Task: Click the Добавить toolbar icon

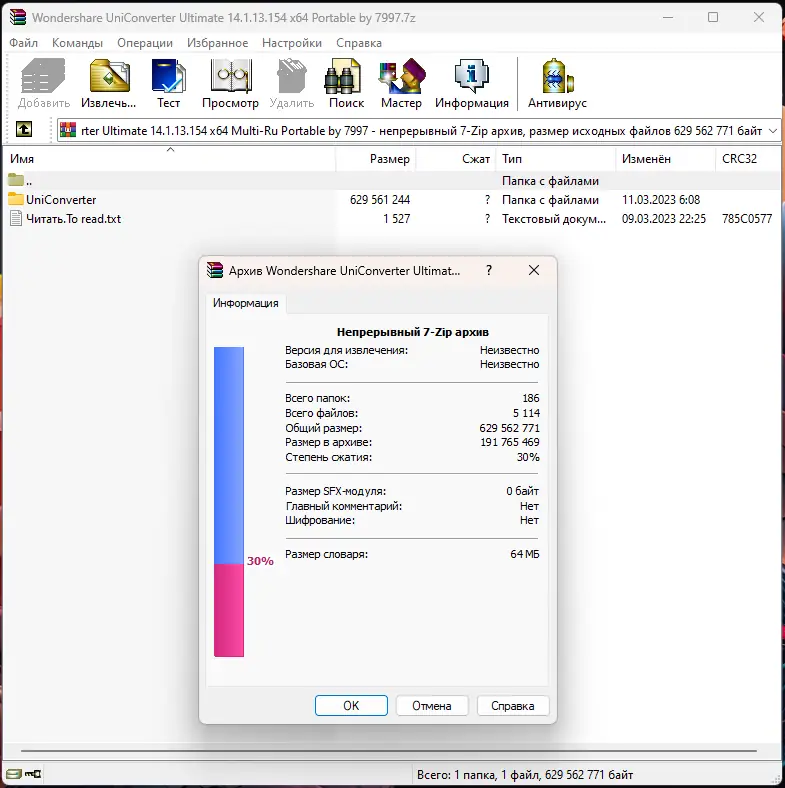Action: pyautogui.click(x=43, y=76)
